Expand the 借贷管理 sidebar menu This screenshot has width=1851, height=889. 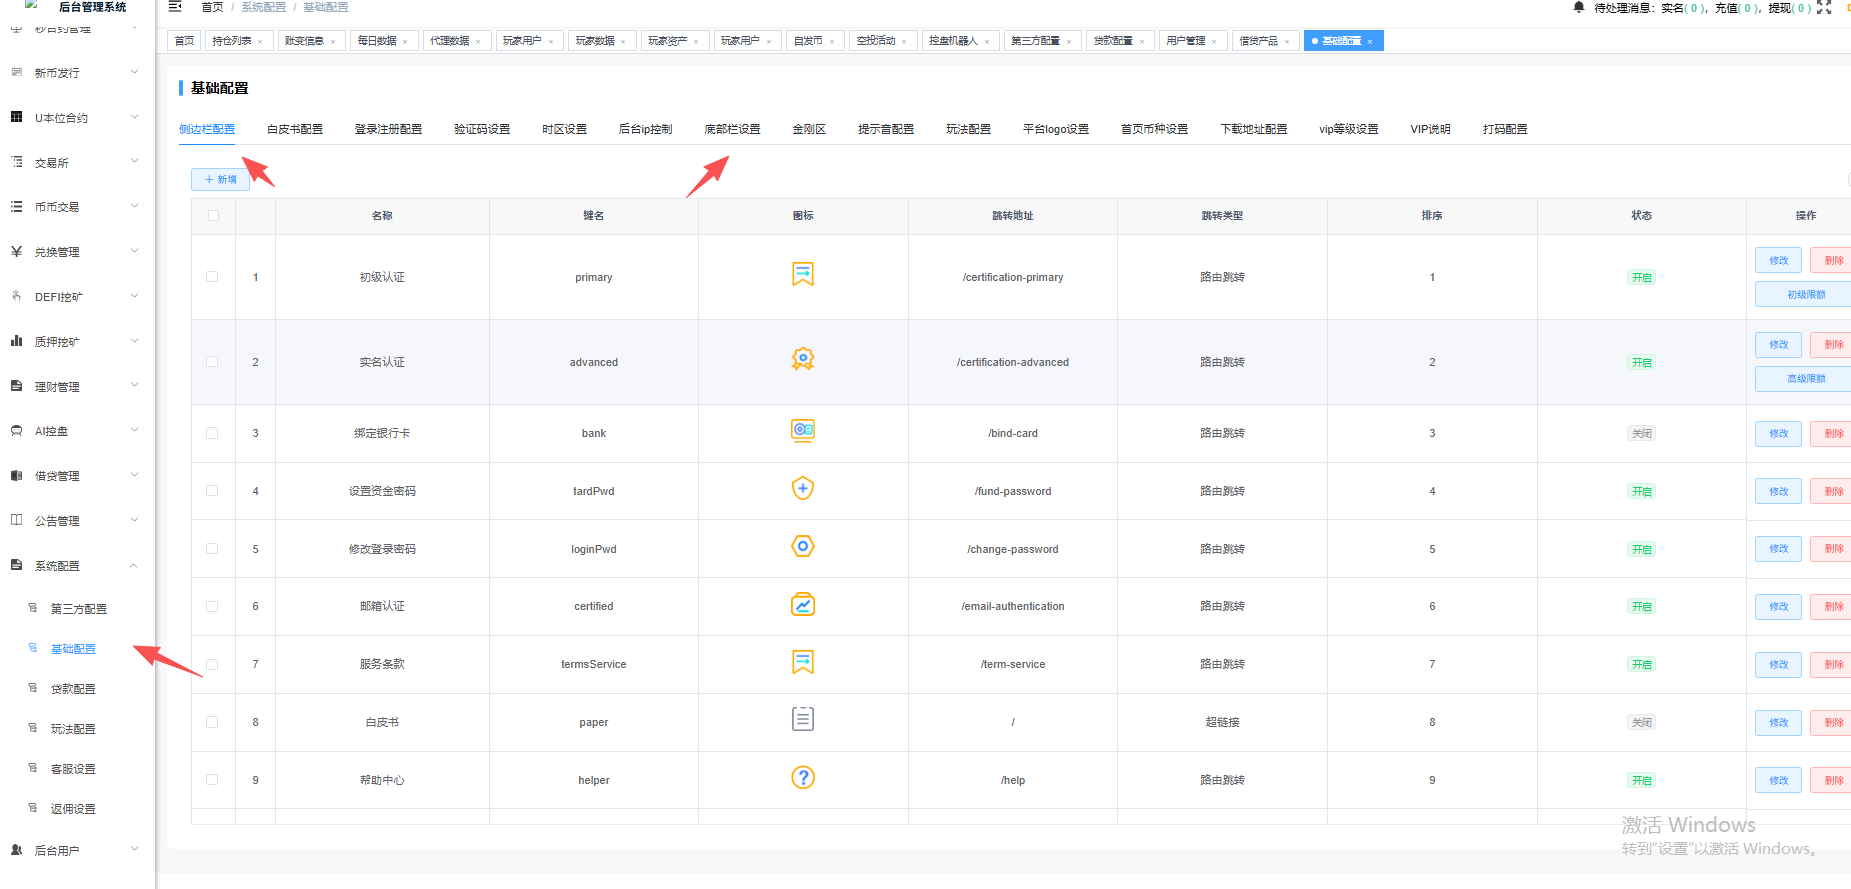(77, 476)
